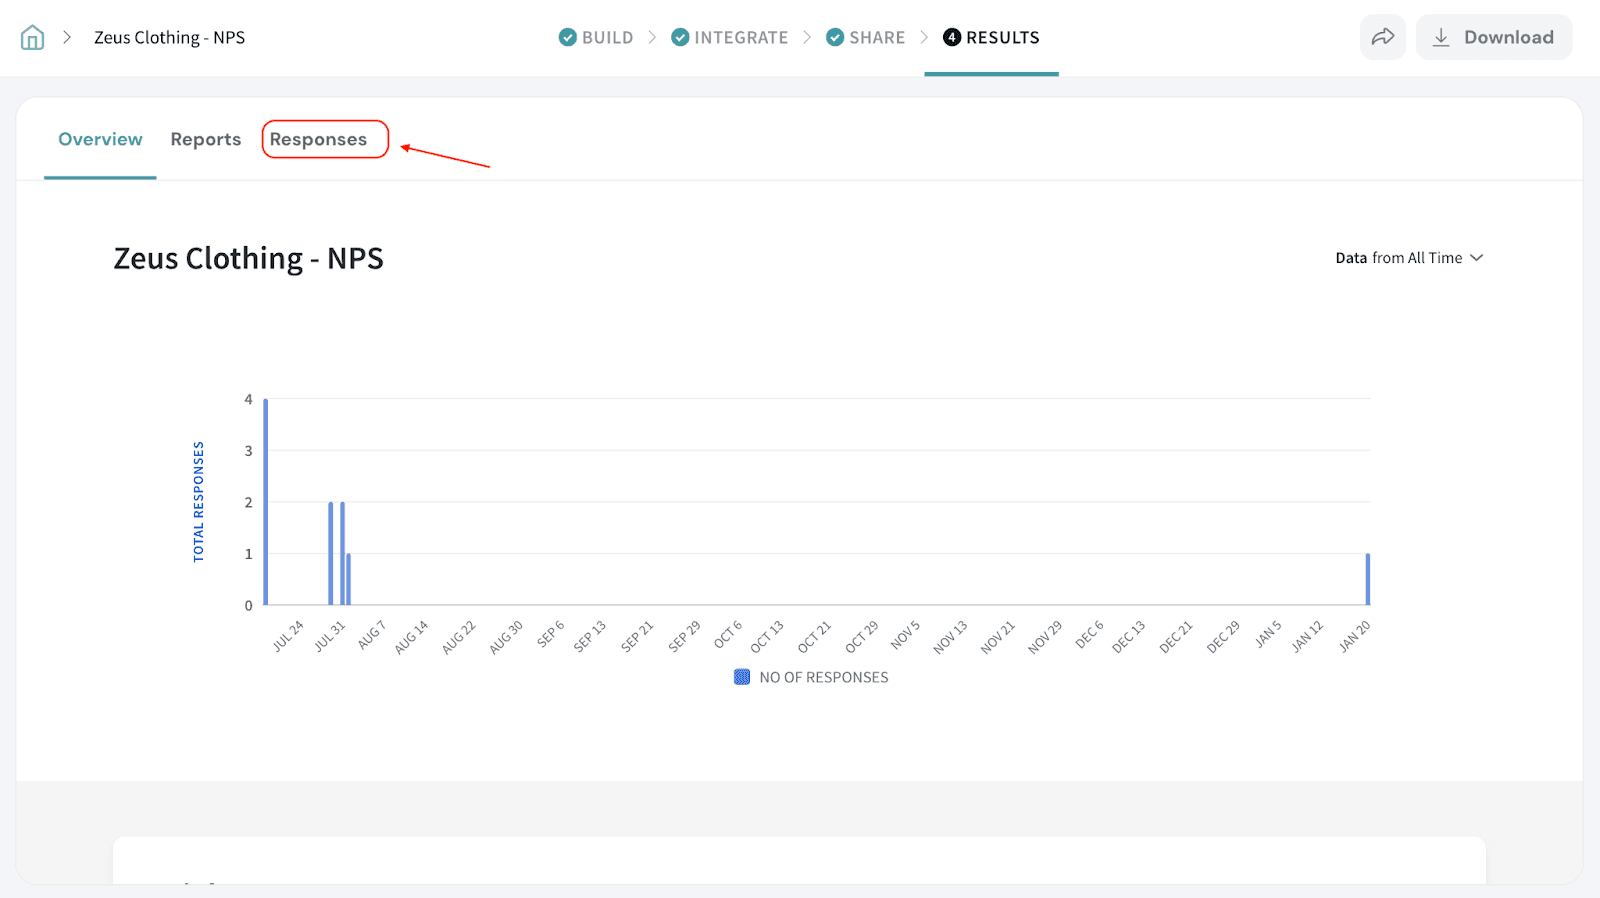
Task: Click the tallest bar at chart start
Action: [266, 500]
